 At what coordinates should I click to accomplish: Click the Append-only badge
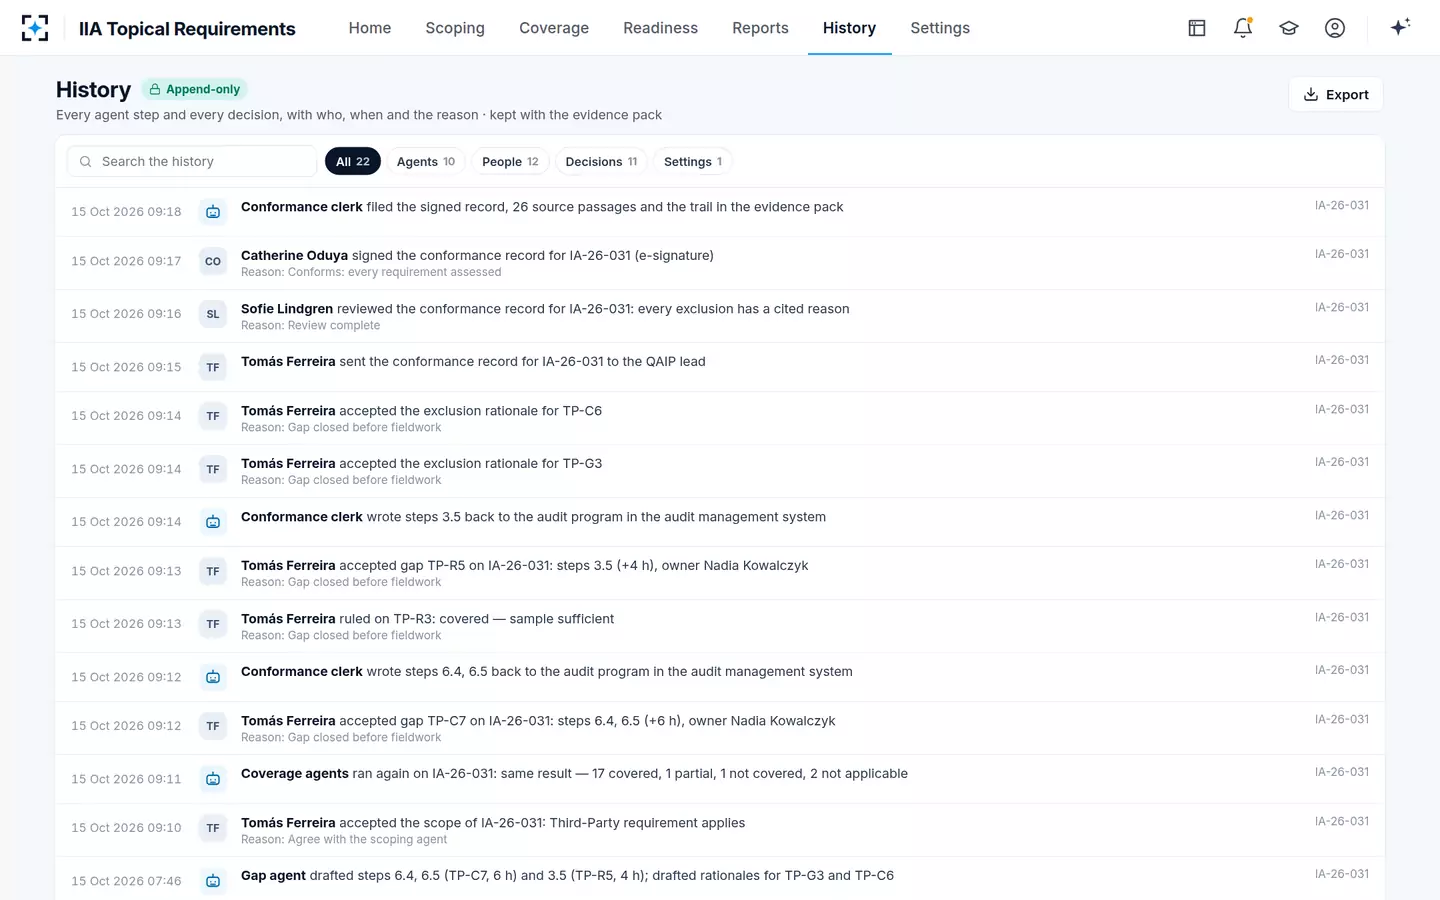click(x=194, y=89)
